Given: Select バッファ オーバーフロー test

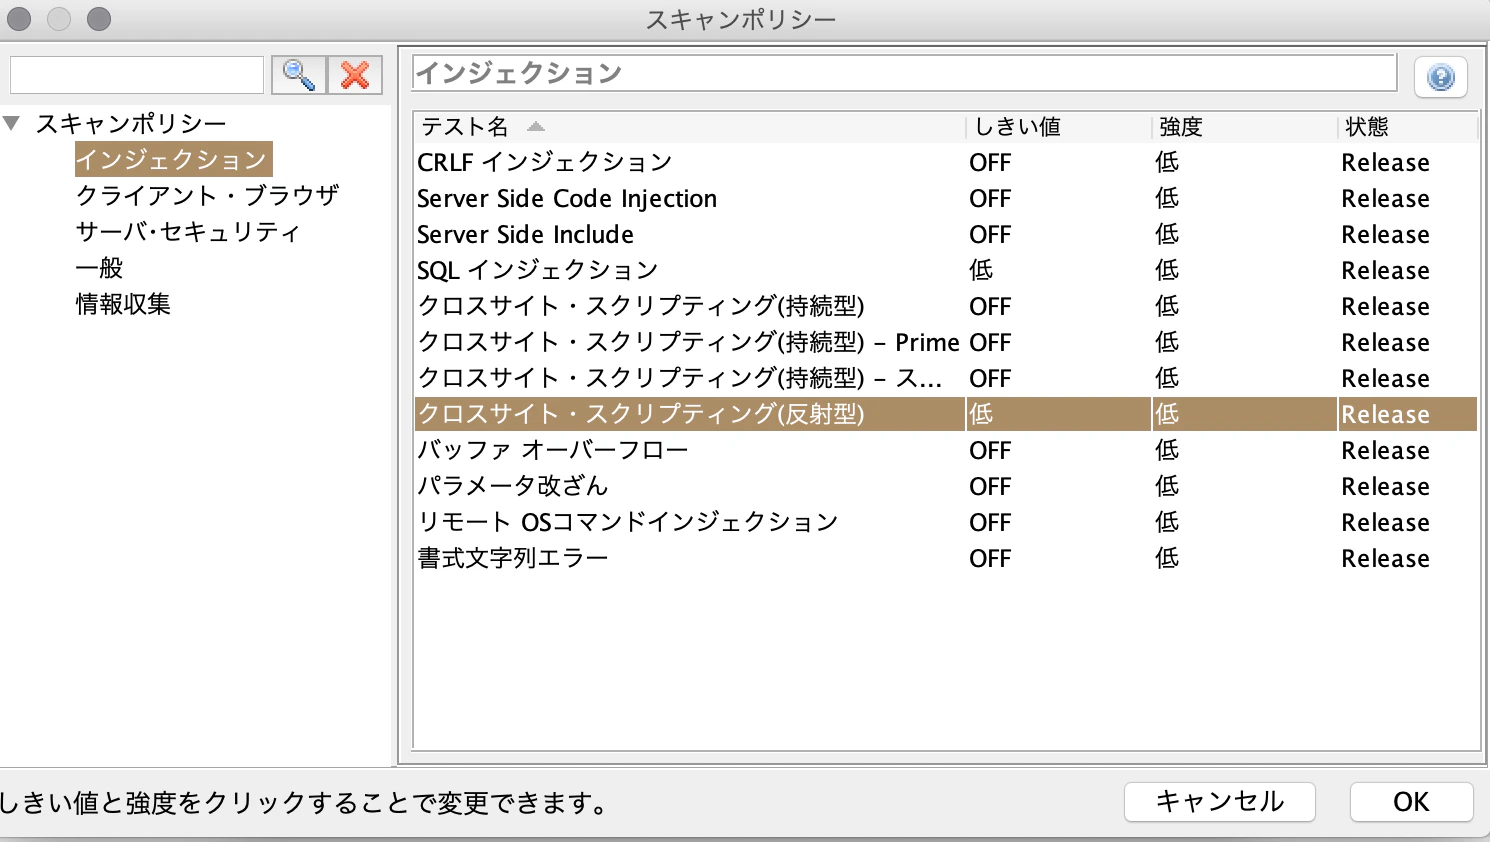Looking at the screenshot, I should click(x=553, y=450).
